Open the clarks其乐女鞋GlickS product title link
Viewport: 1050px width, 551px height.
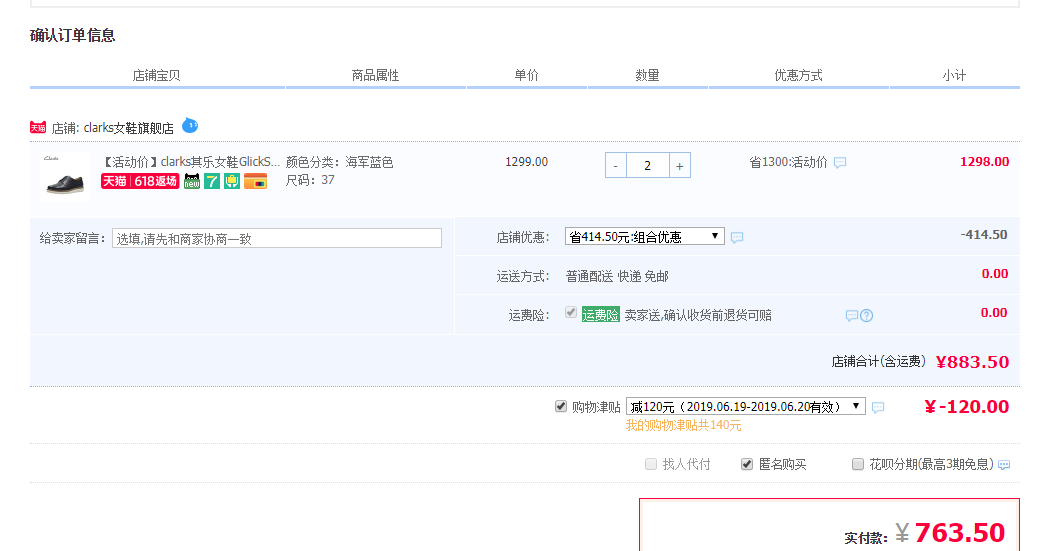(190, 162)
